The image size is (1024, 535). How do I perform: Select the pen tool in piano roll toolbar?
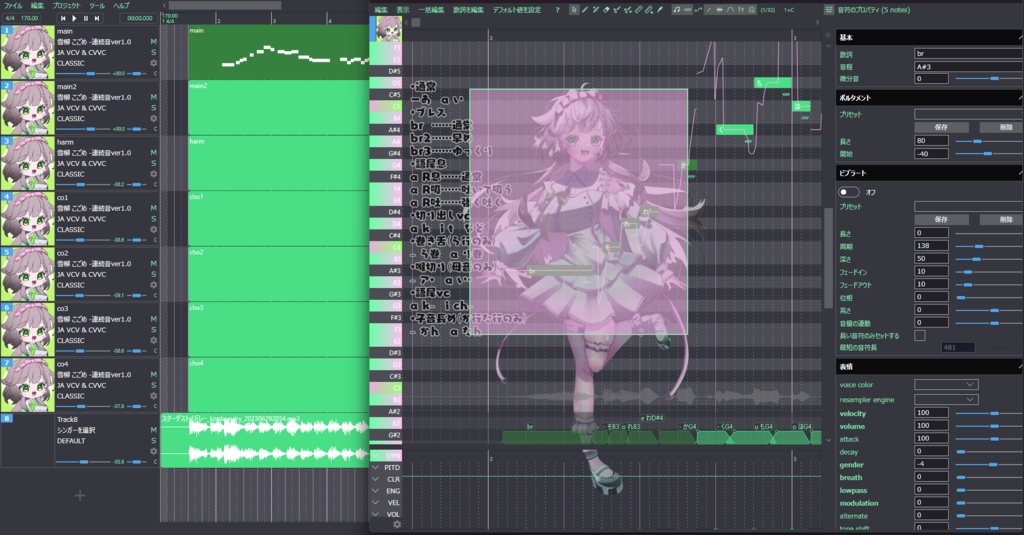(x=585, y=10)
